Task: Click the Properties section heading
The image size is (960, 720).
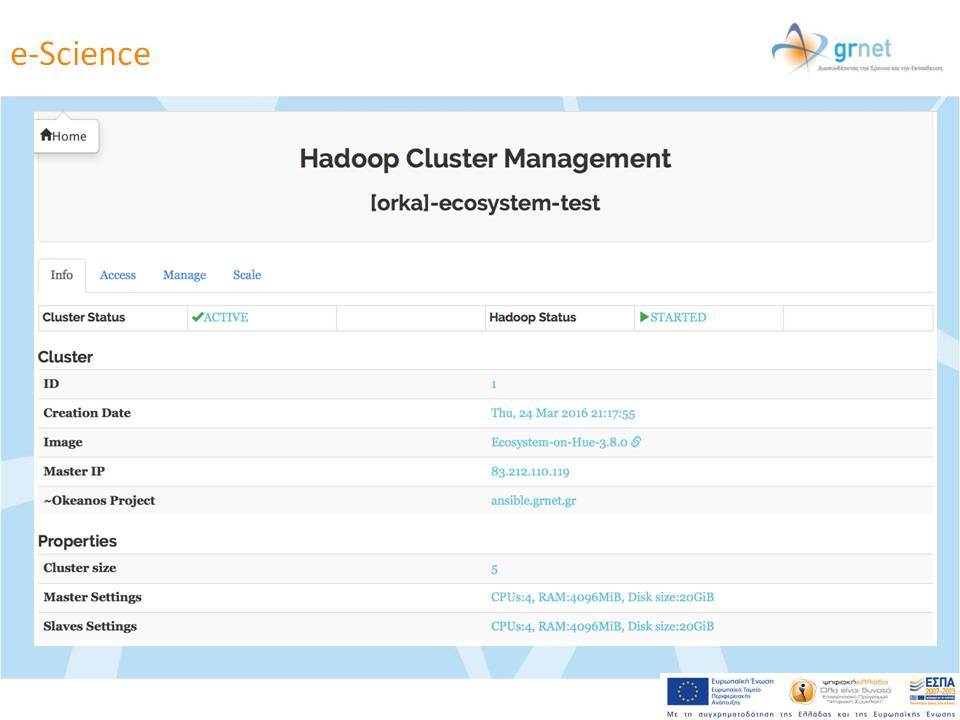Action: tap(77, 541)
